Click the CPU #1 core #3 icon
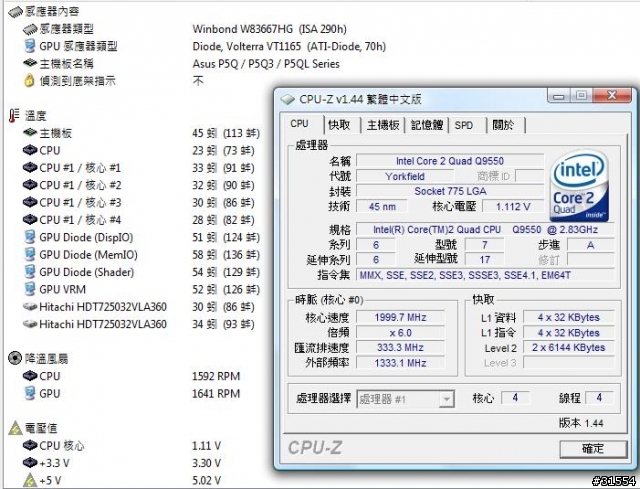Viewport: 640px width, 489px height. pos(30,202)
